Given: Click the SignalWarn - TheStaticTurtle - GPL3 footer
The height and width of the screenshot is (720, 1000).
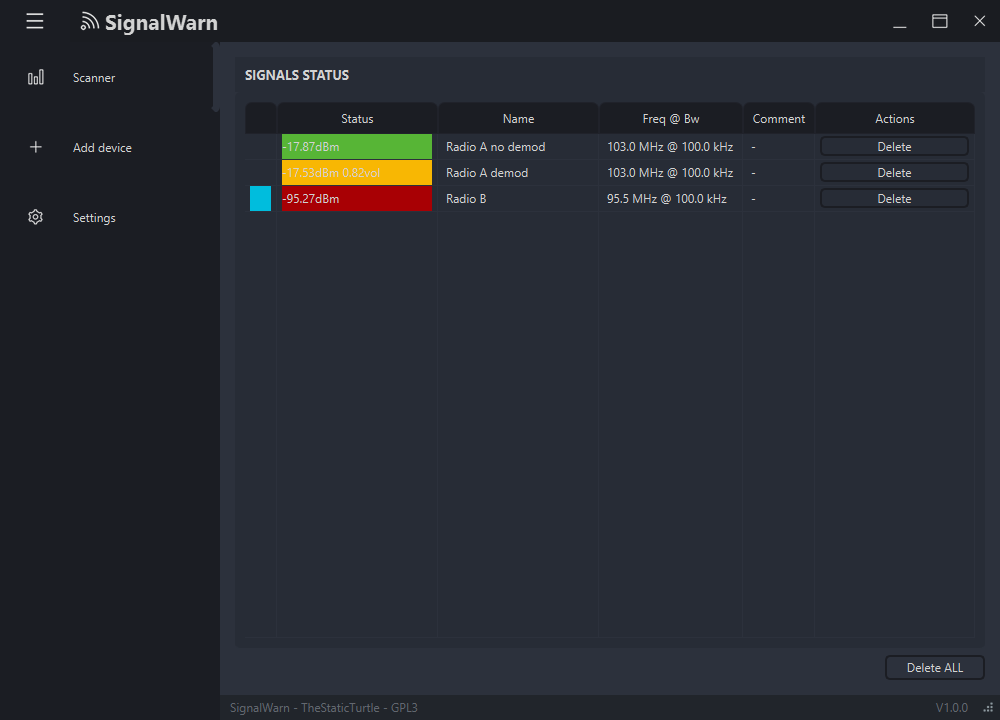Looking at the screenshot, I should (x=323, y=708).
